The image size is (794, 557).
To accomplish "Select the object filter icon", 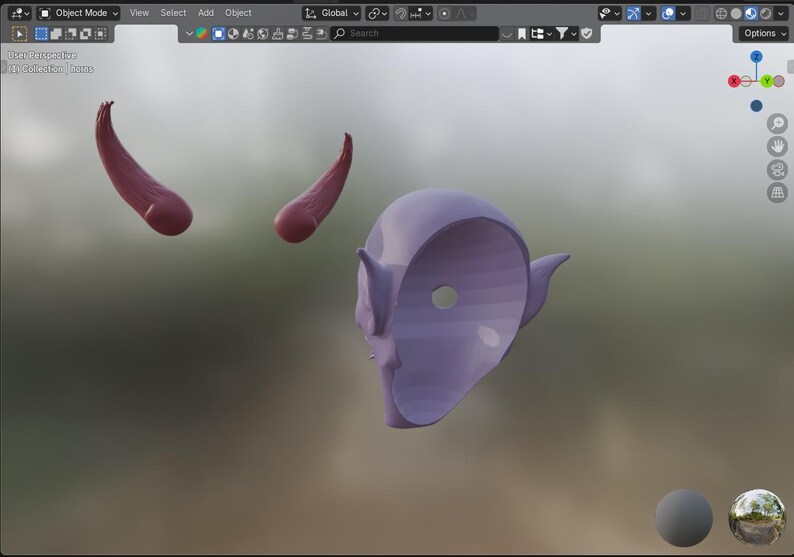I will (x=218, y=33).
